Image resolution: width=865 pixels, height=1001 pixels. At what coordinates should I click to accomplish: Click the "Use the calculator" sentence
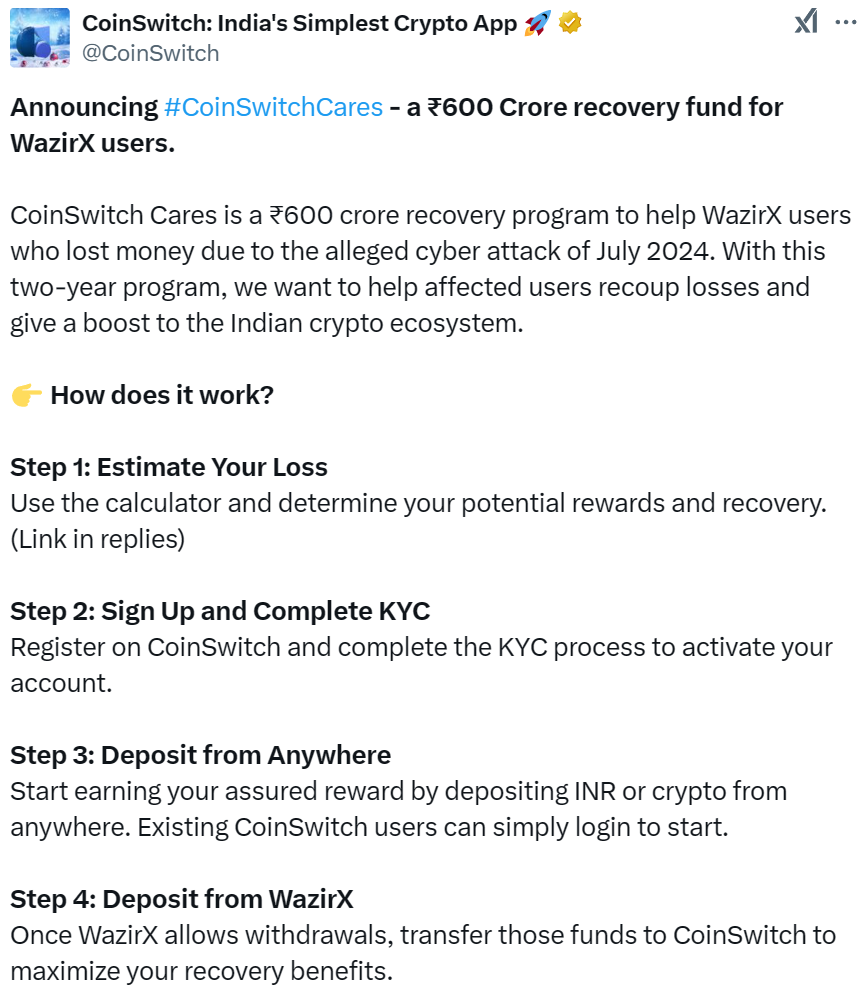click(418, 503)
